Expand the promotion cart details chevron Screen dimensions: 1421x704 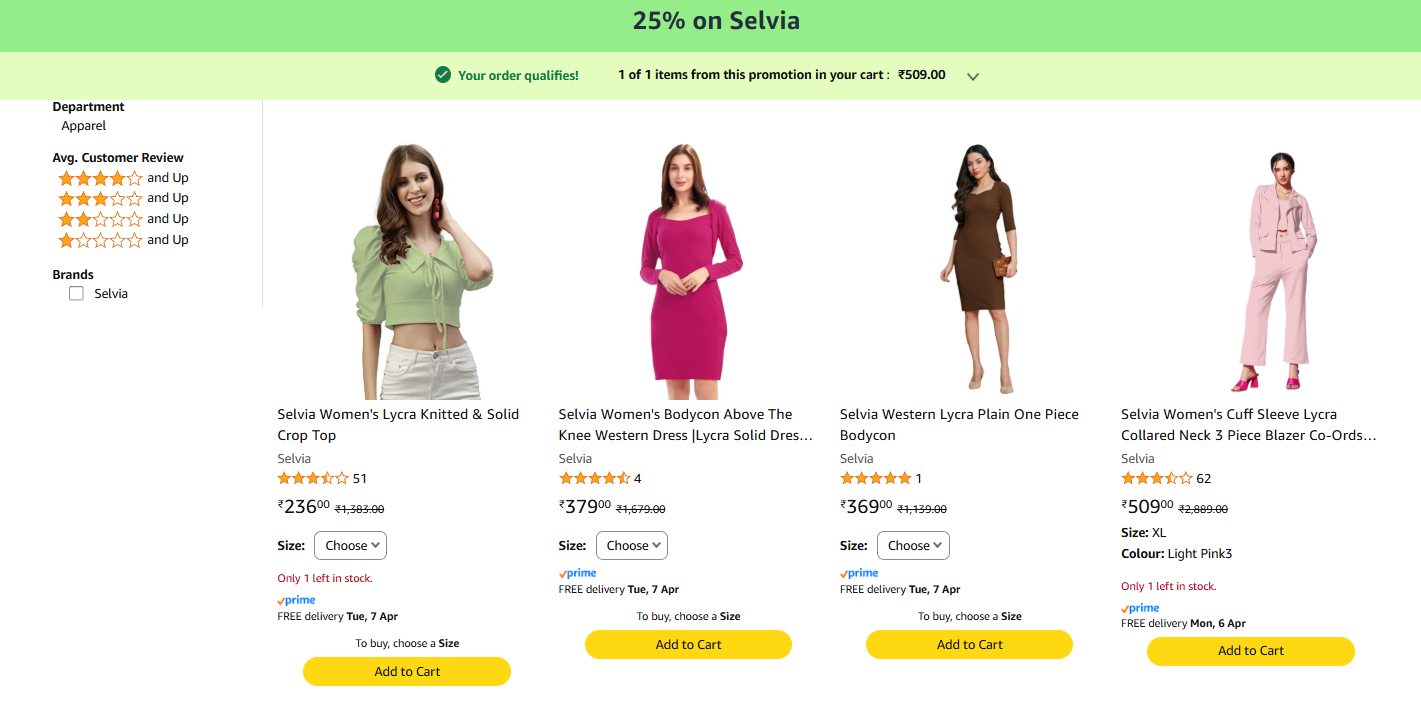(x=973, y=76)
